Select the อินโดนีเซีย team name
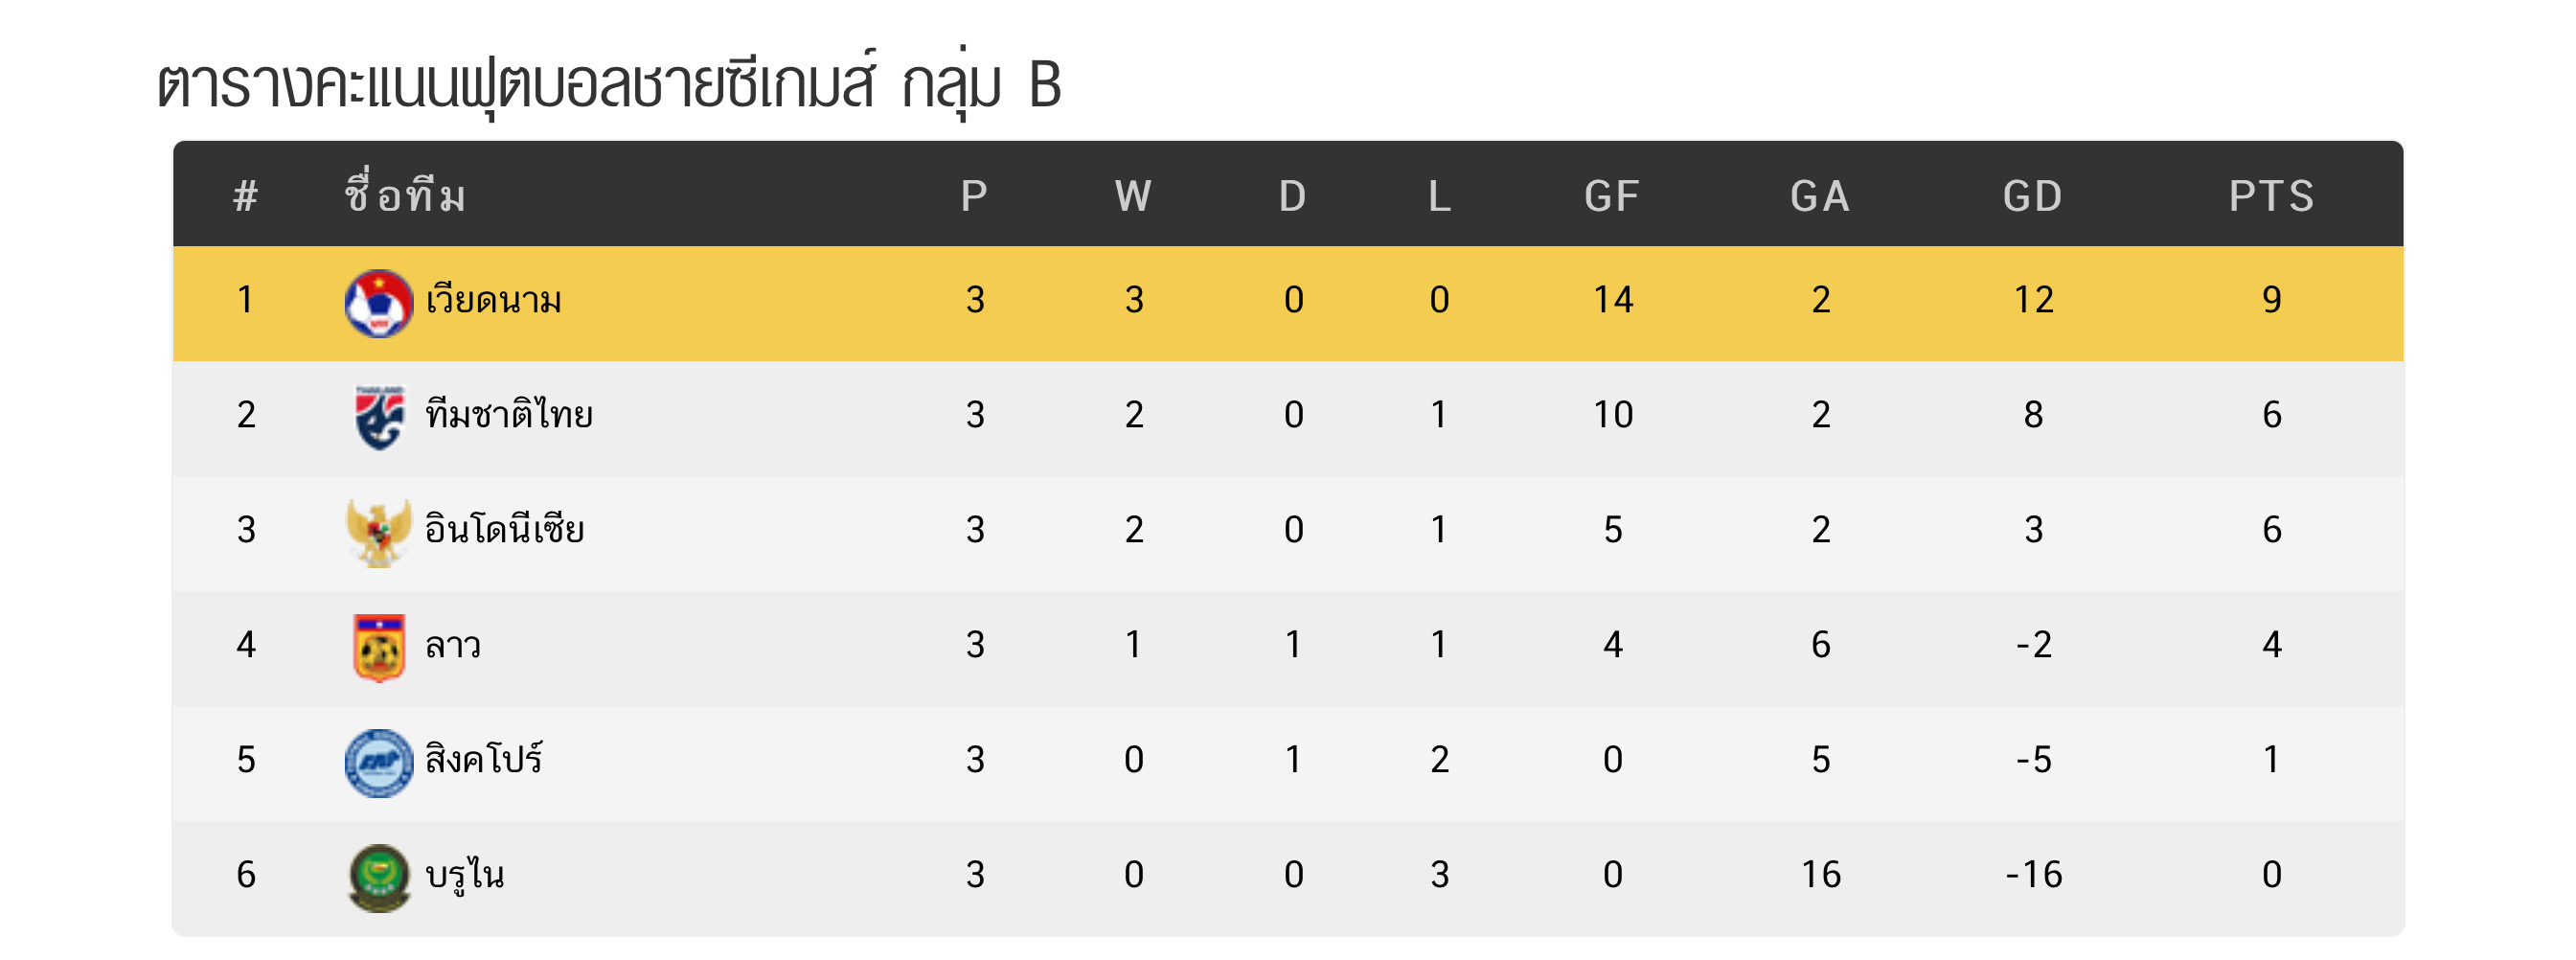The height and width of the screenshot is (960, 2576). (x=504, y=530)
